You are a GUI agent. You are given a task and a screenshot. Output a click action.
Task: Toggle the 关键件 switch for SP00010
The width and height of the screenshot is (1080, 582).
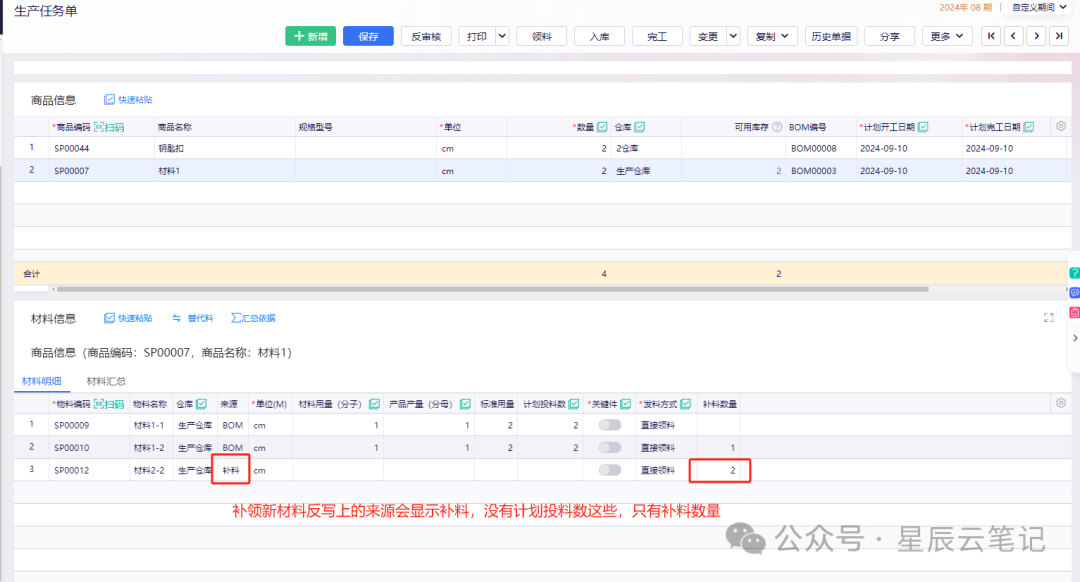click(610, 448)
